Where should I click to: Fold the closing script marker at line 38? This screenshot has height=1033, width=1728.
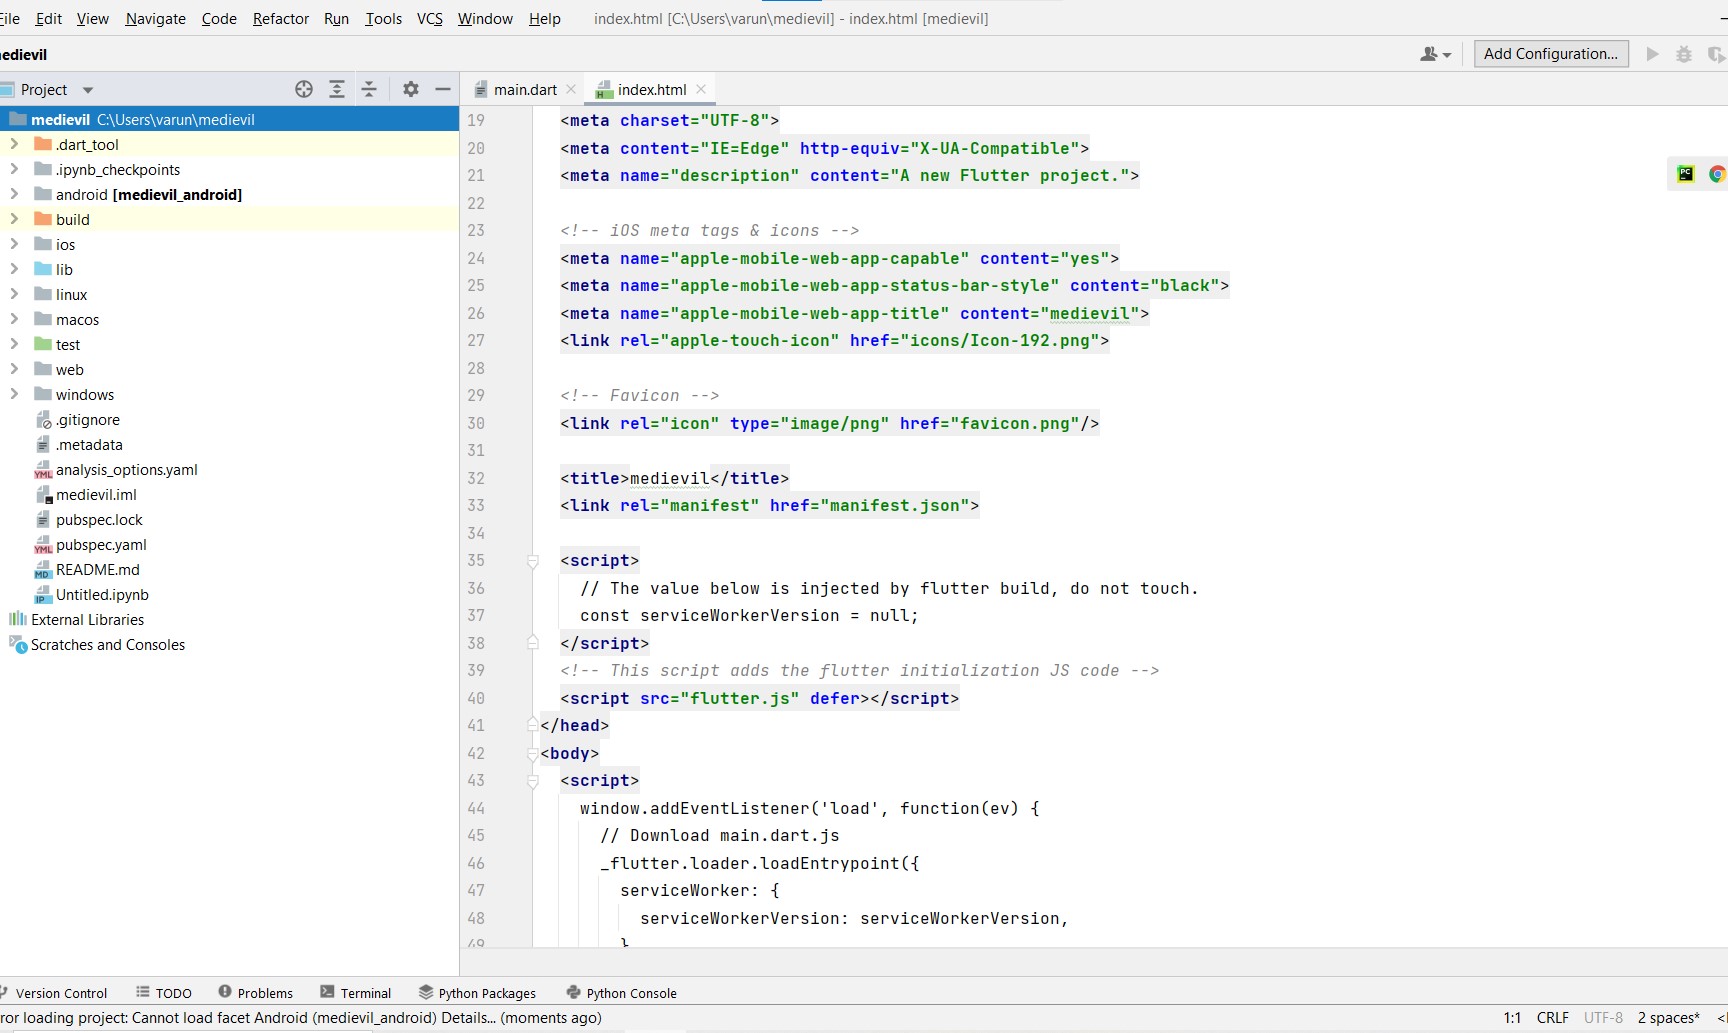(533, 643)
